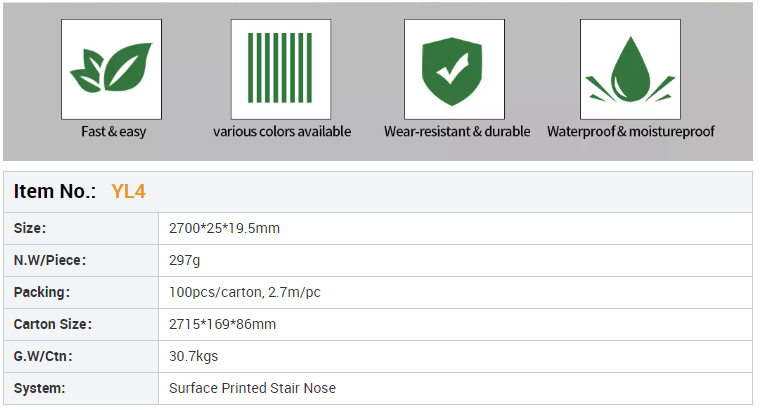This screenshot has width=767, height=410.
Task: Click the water droplet icon
Action: [630, 69]
